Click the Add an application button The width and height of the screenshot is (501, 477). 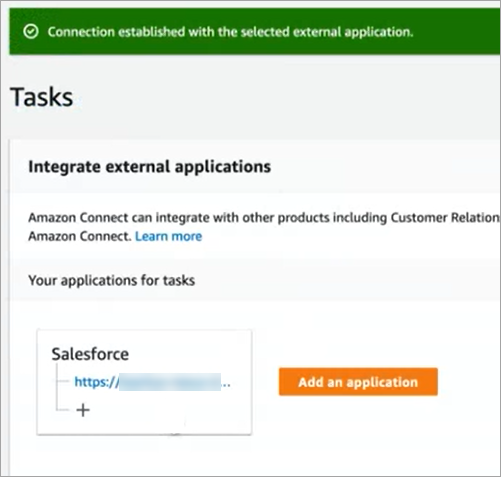[x=358, y=382]
